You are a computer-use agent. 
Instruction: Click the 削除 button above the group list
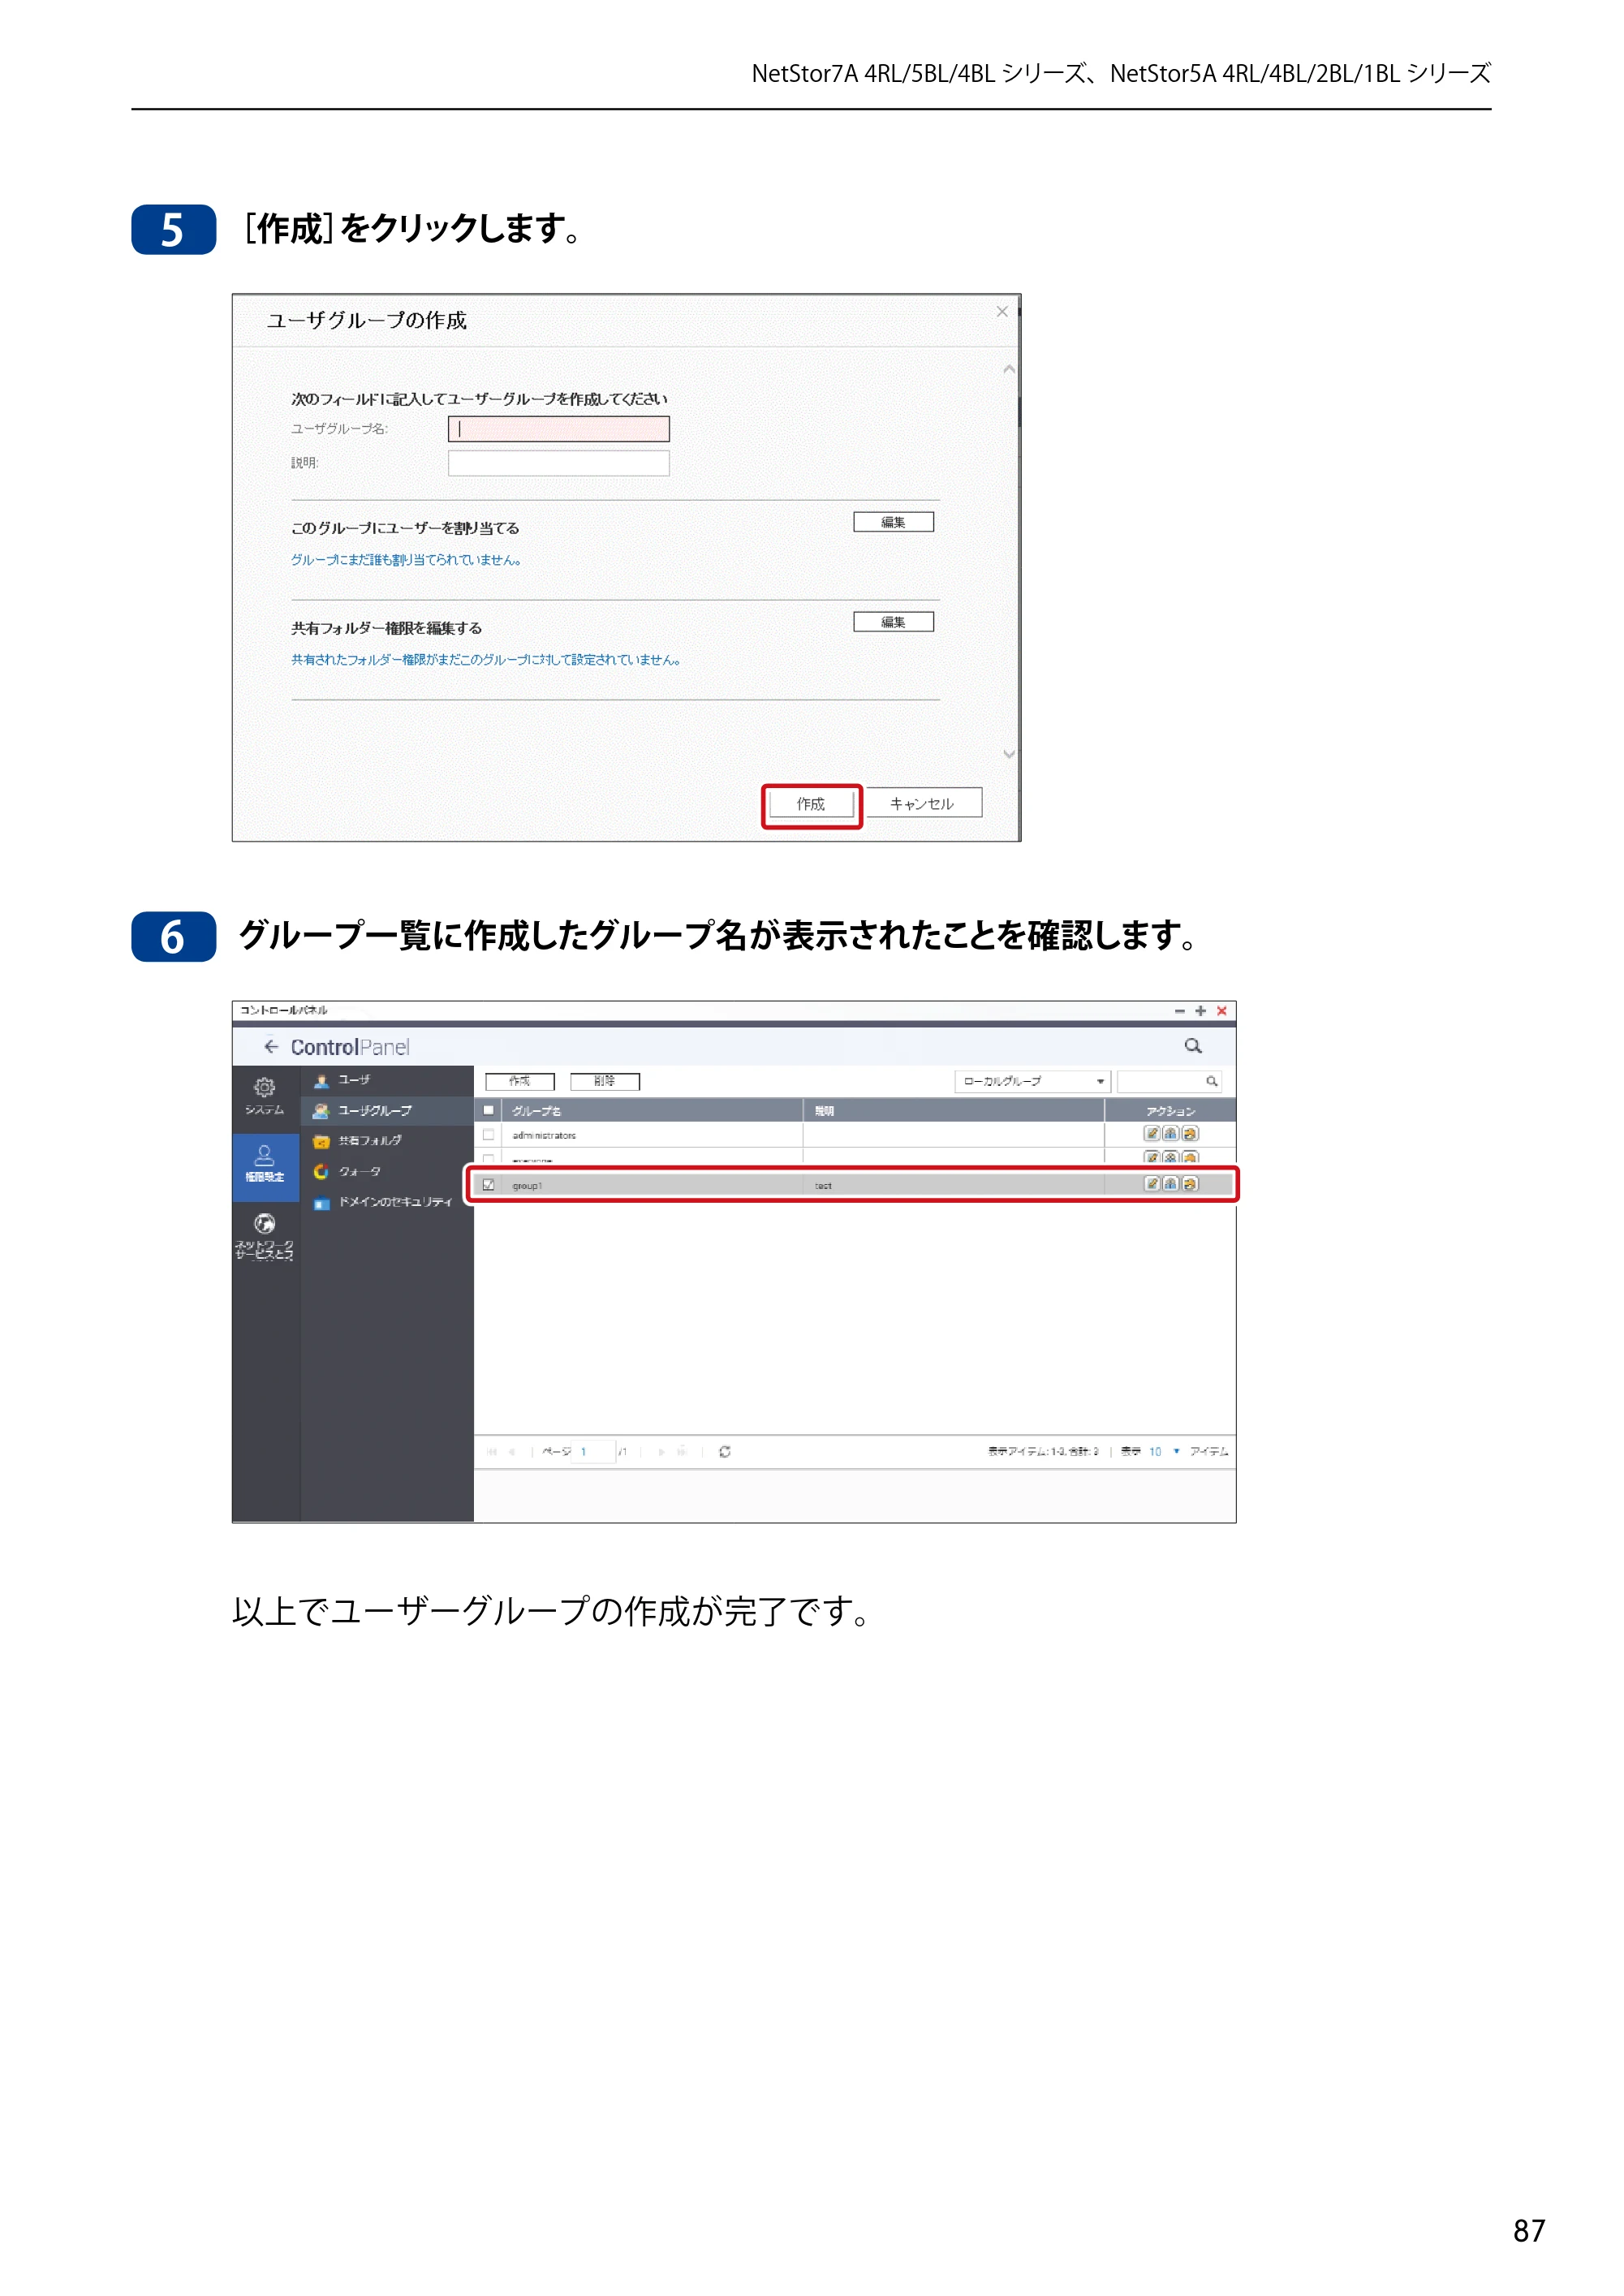coord(604,1081)
